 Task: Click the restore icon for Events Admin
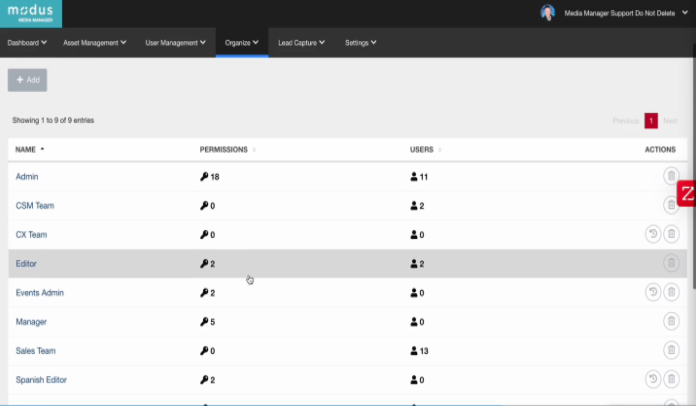(x=652, y=292)
